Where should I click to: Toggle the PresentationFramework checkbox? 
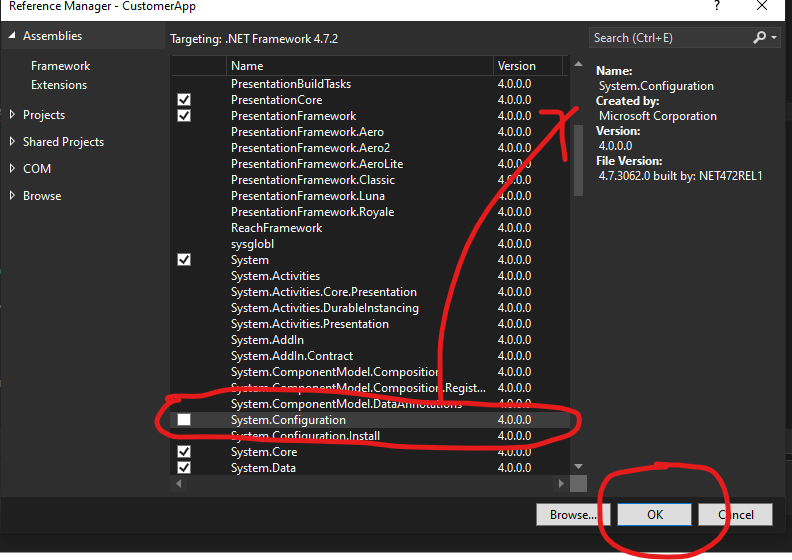point(184,116)
